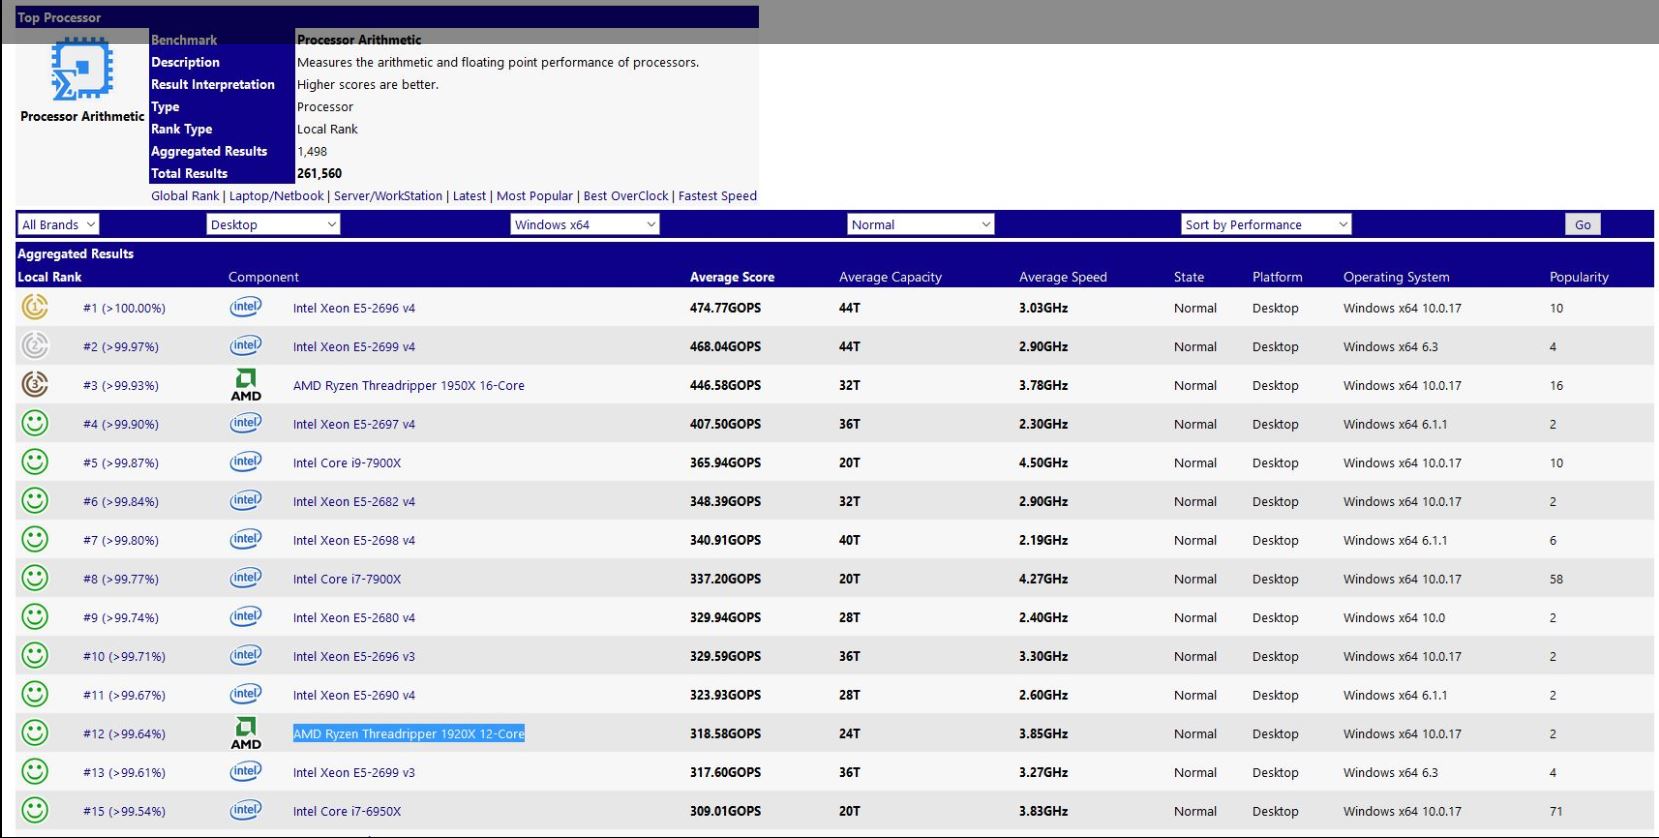Screen dimensions: 1659x838
Task: Click the smiley icon in rank #8 row
Action: (34, 578)
